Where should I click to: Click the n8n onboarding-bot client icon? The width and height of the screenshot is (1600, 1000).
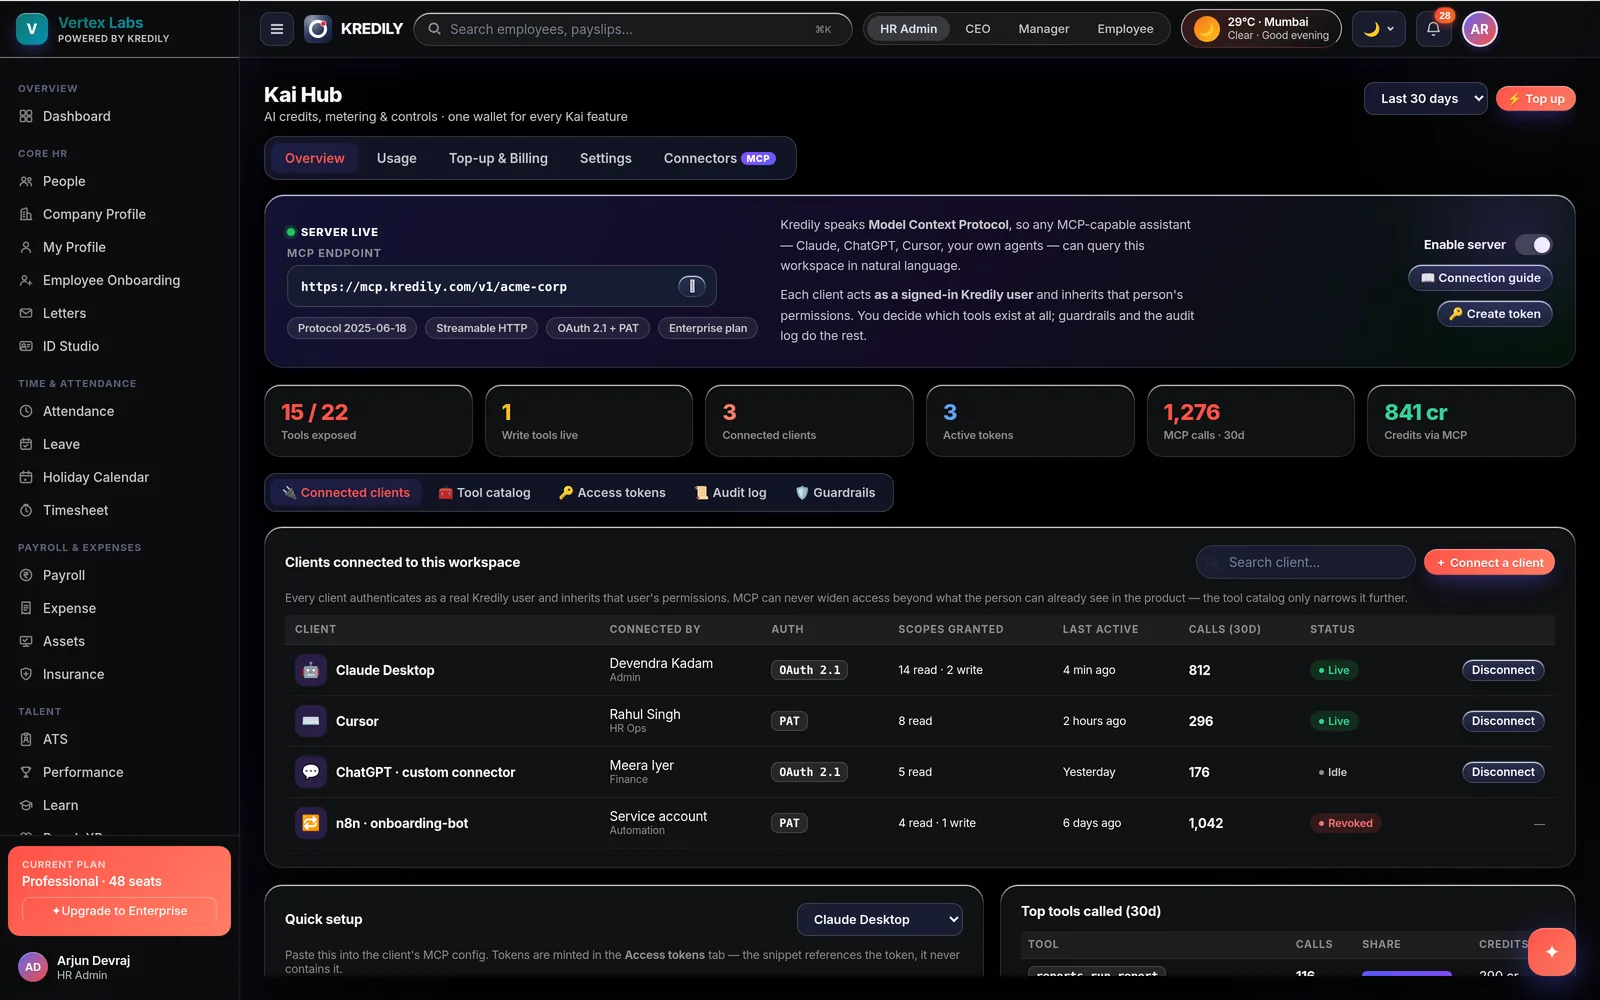coord(311,823)
